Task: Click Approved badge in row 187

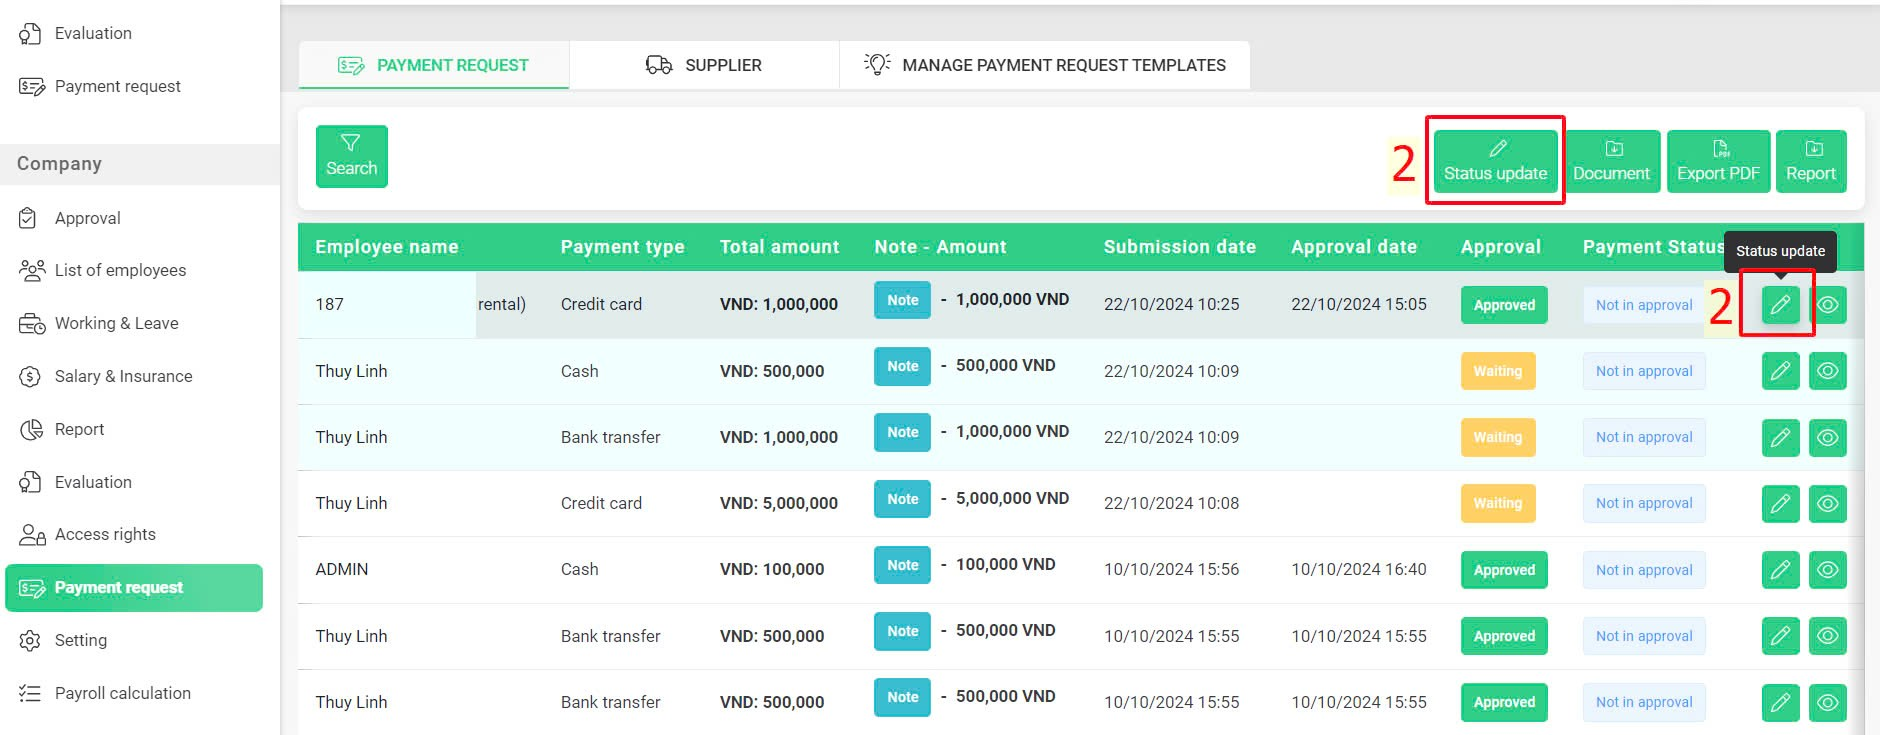Action: (1504, 305)
